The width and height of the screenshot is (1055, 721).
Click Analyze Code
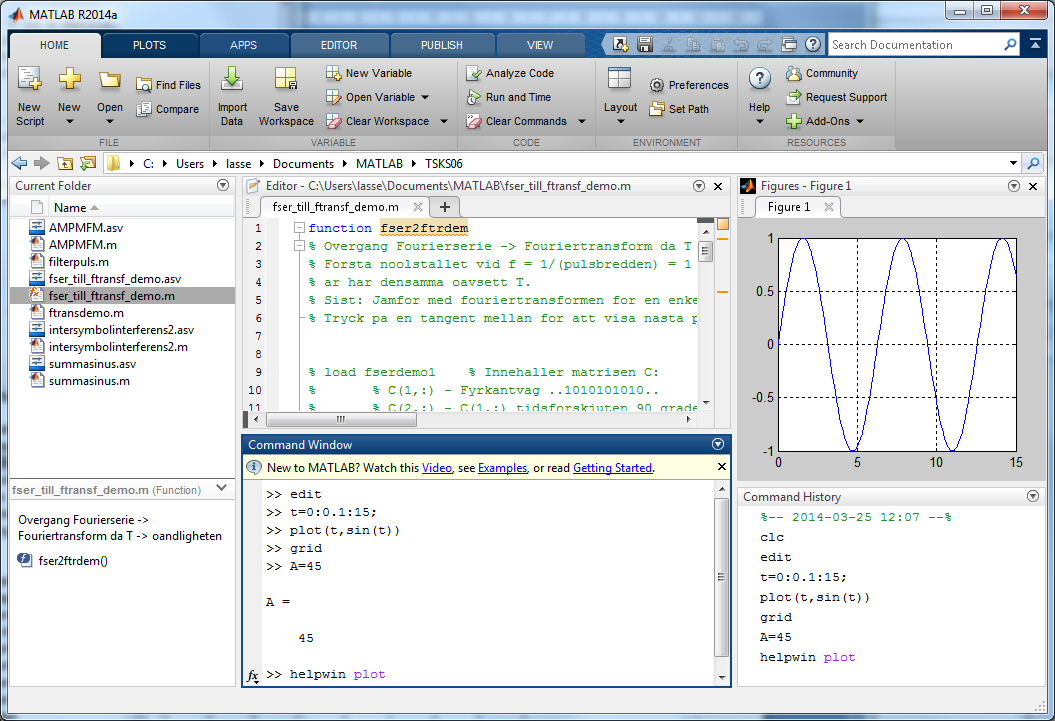coord(510,73)
